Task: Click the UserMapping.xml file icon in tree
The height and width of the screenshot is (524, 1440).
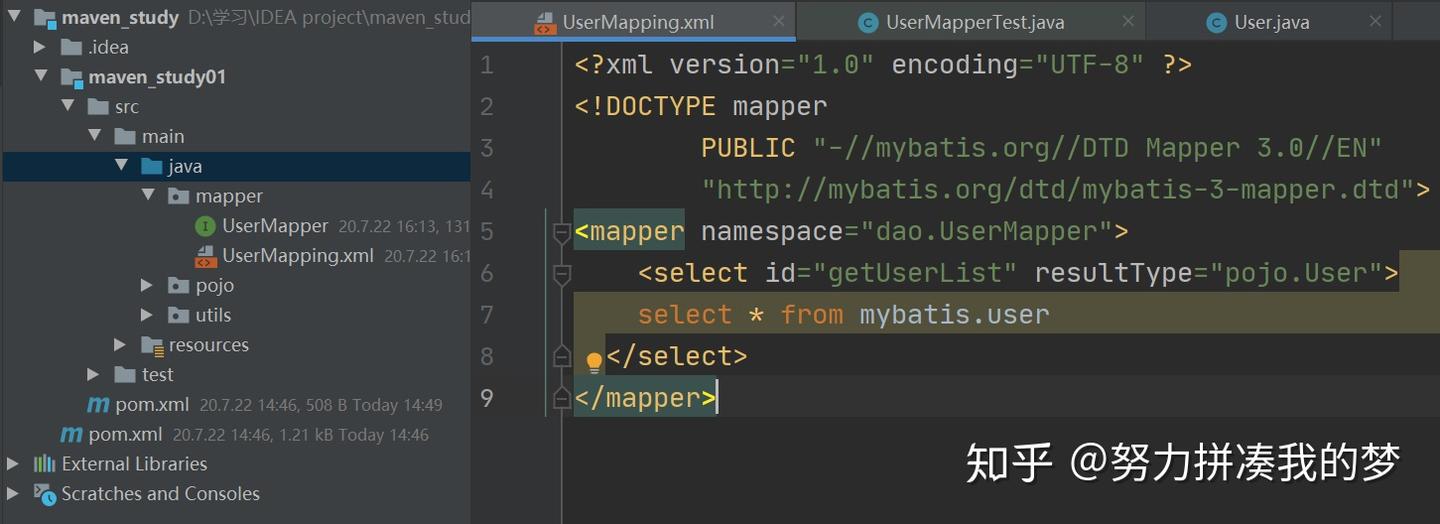Action: (205, 256)
